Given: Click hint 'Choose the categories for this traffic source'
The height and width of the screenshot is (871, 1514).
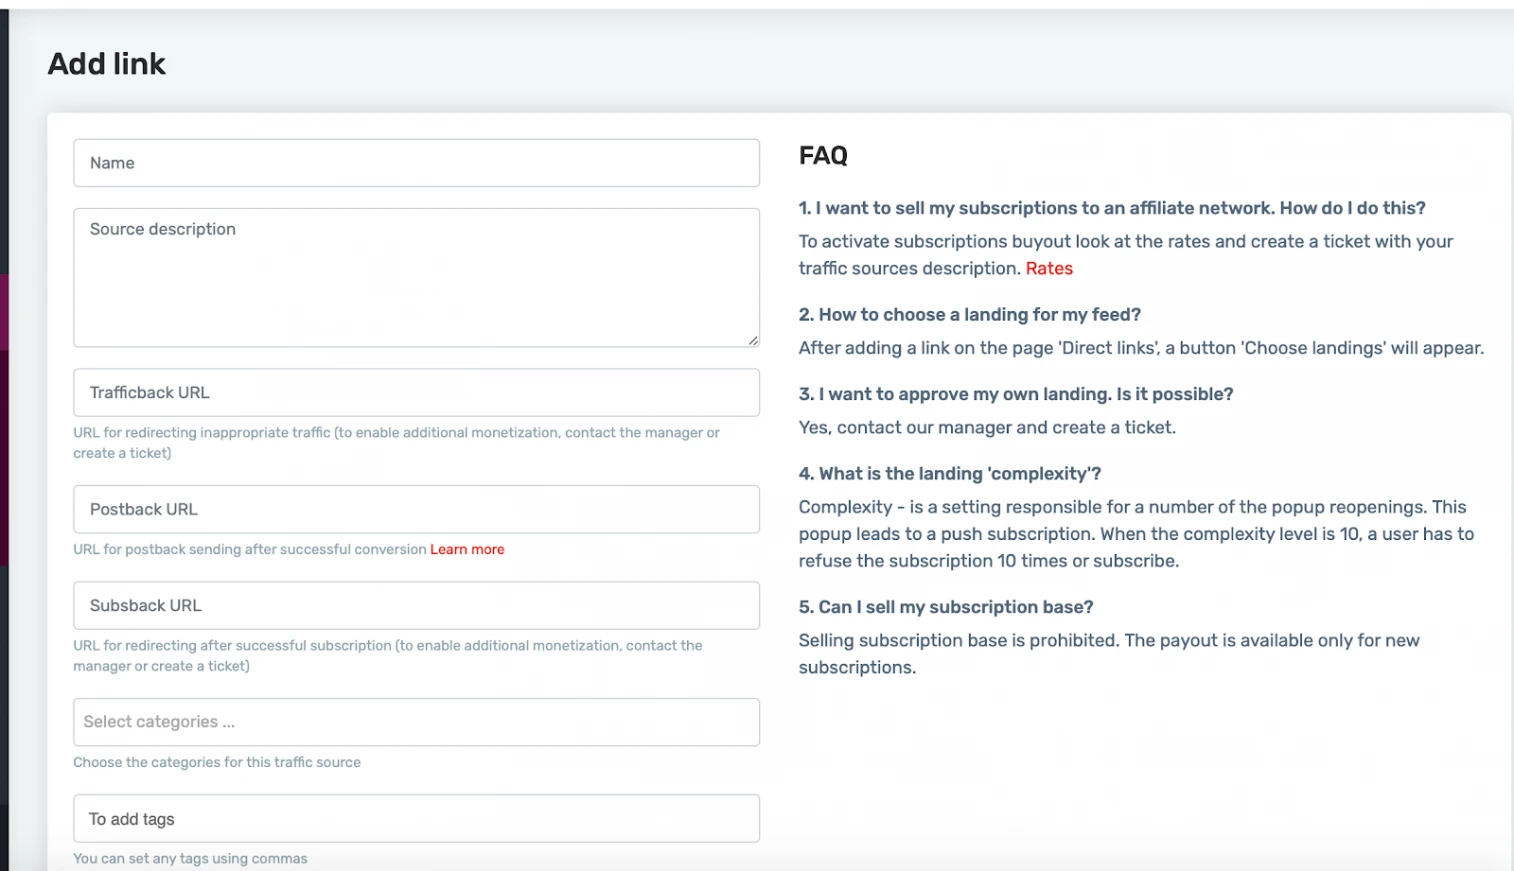Looking at the screenshot, I should [x=217, y=762].
